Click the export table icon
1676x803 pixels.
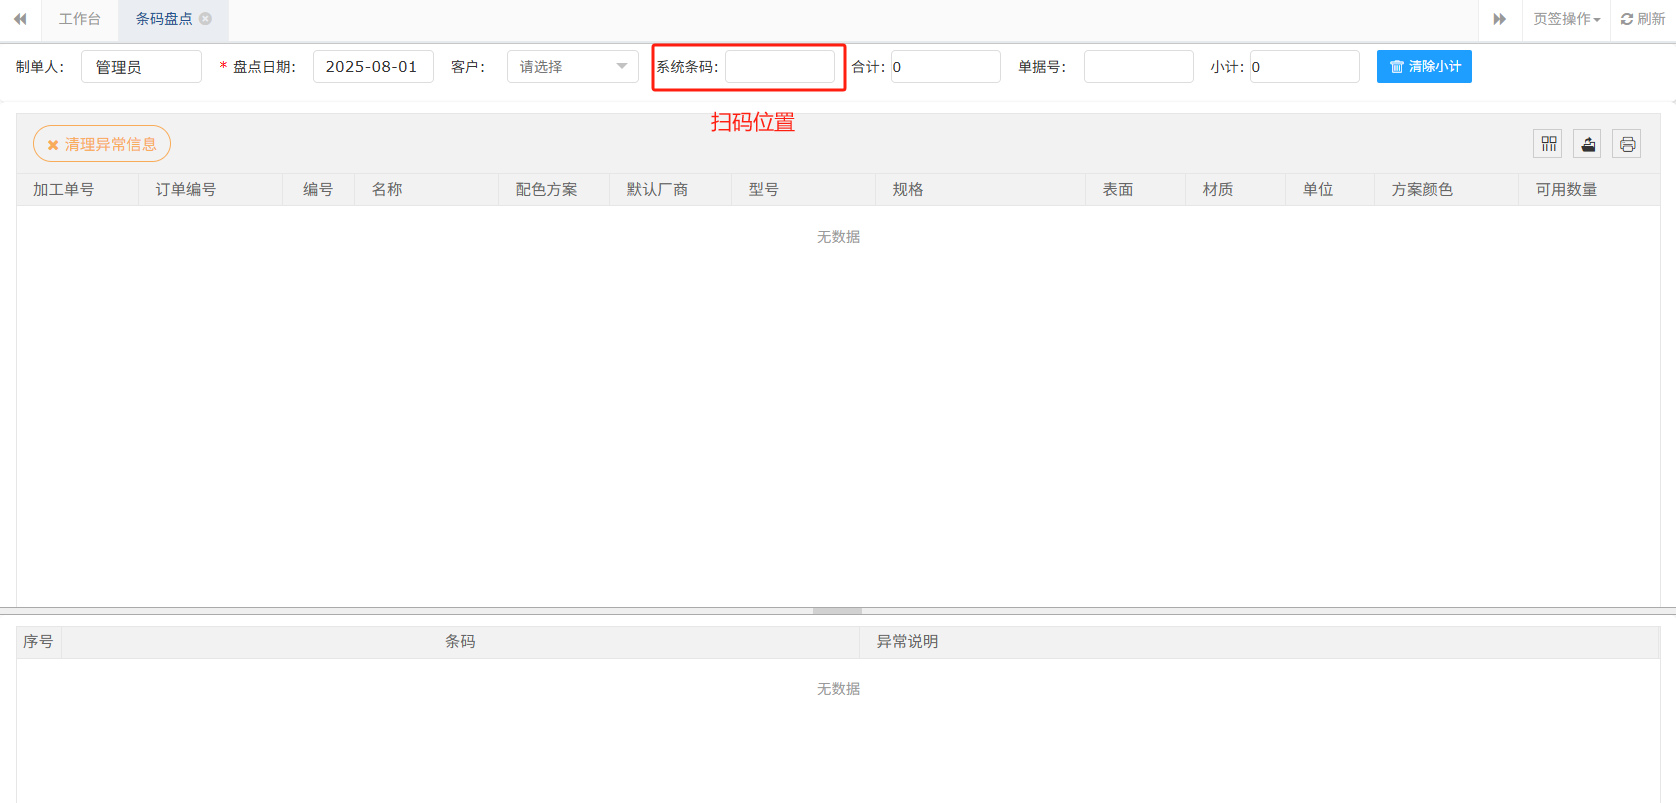(x=1588, y=144)
